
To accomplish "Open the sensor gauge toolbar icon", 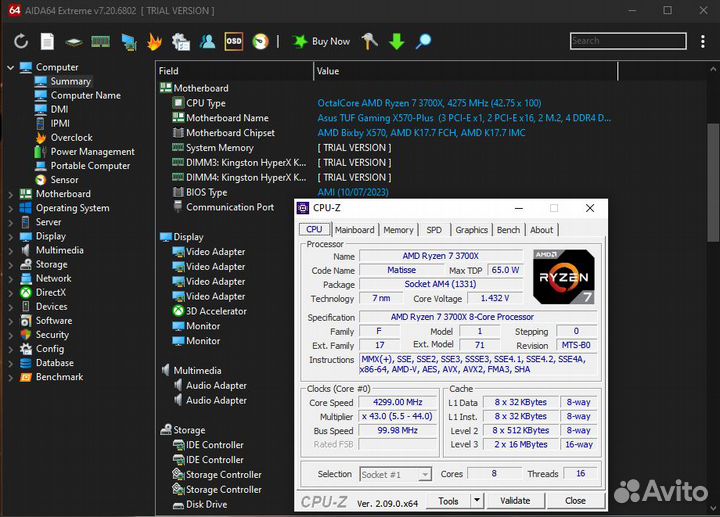I will coord(260,41).
